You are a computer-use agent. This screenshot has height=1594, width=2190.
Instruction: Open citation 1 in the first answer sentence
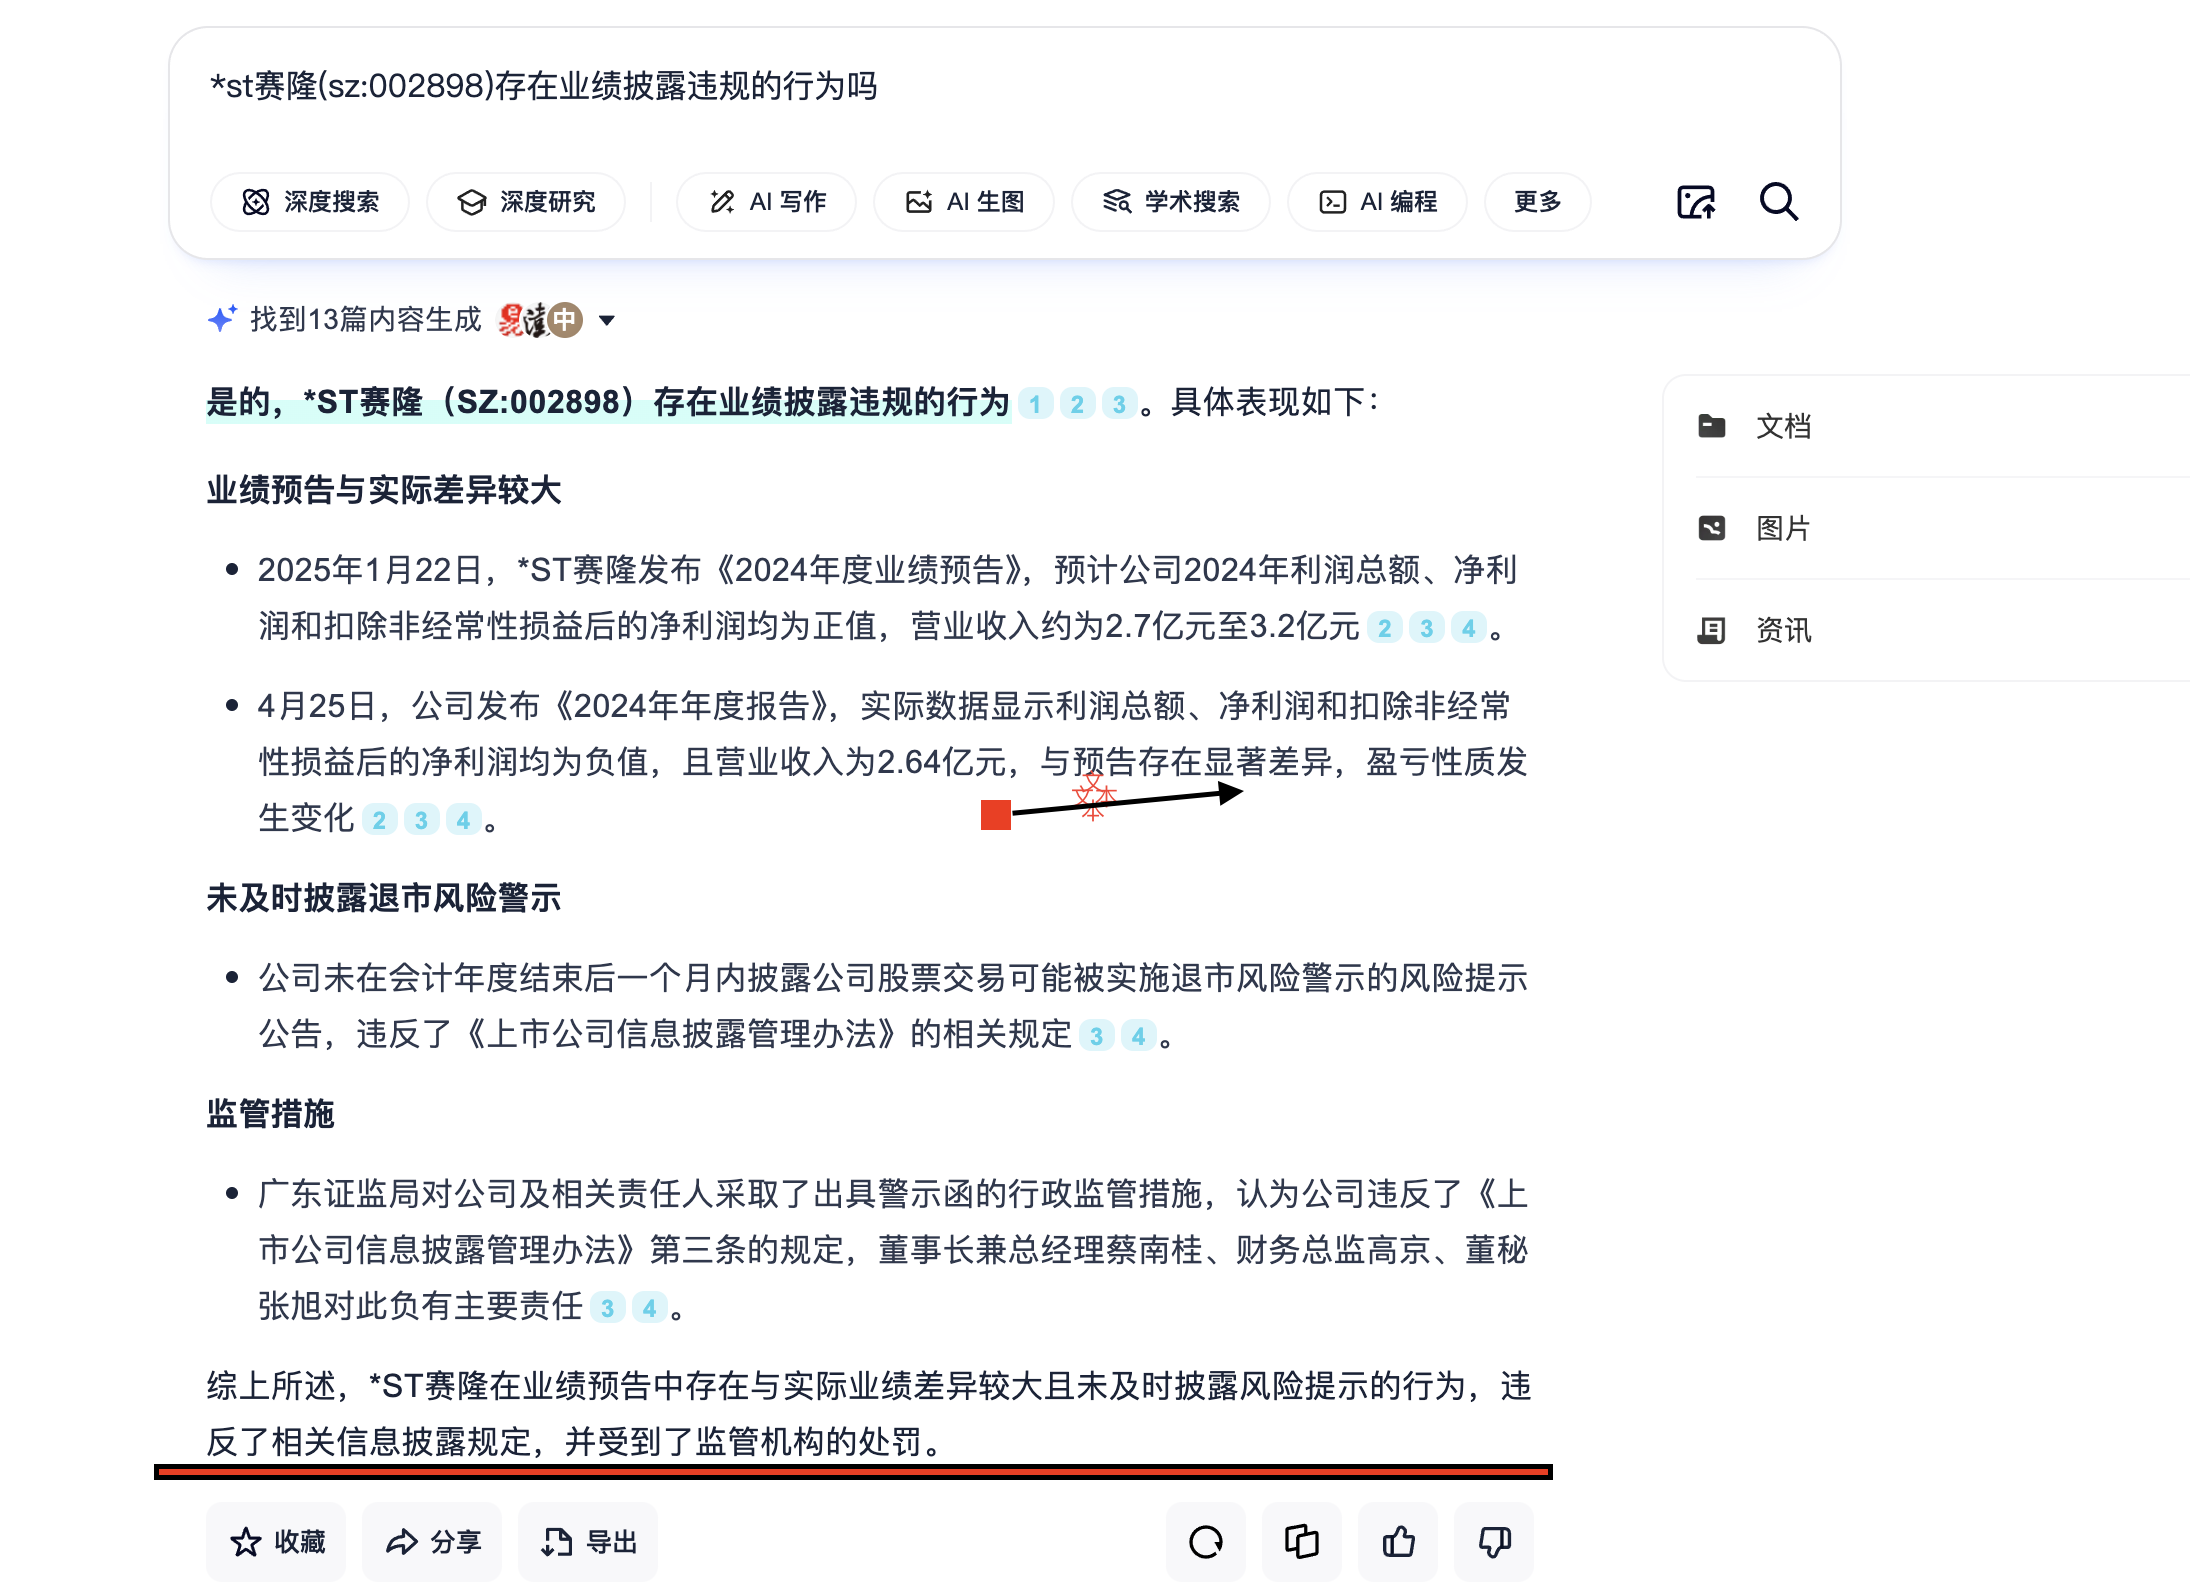[x=1035, y=404]
